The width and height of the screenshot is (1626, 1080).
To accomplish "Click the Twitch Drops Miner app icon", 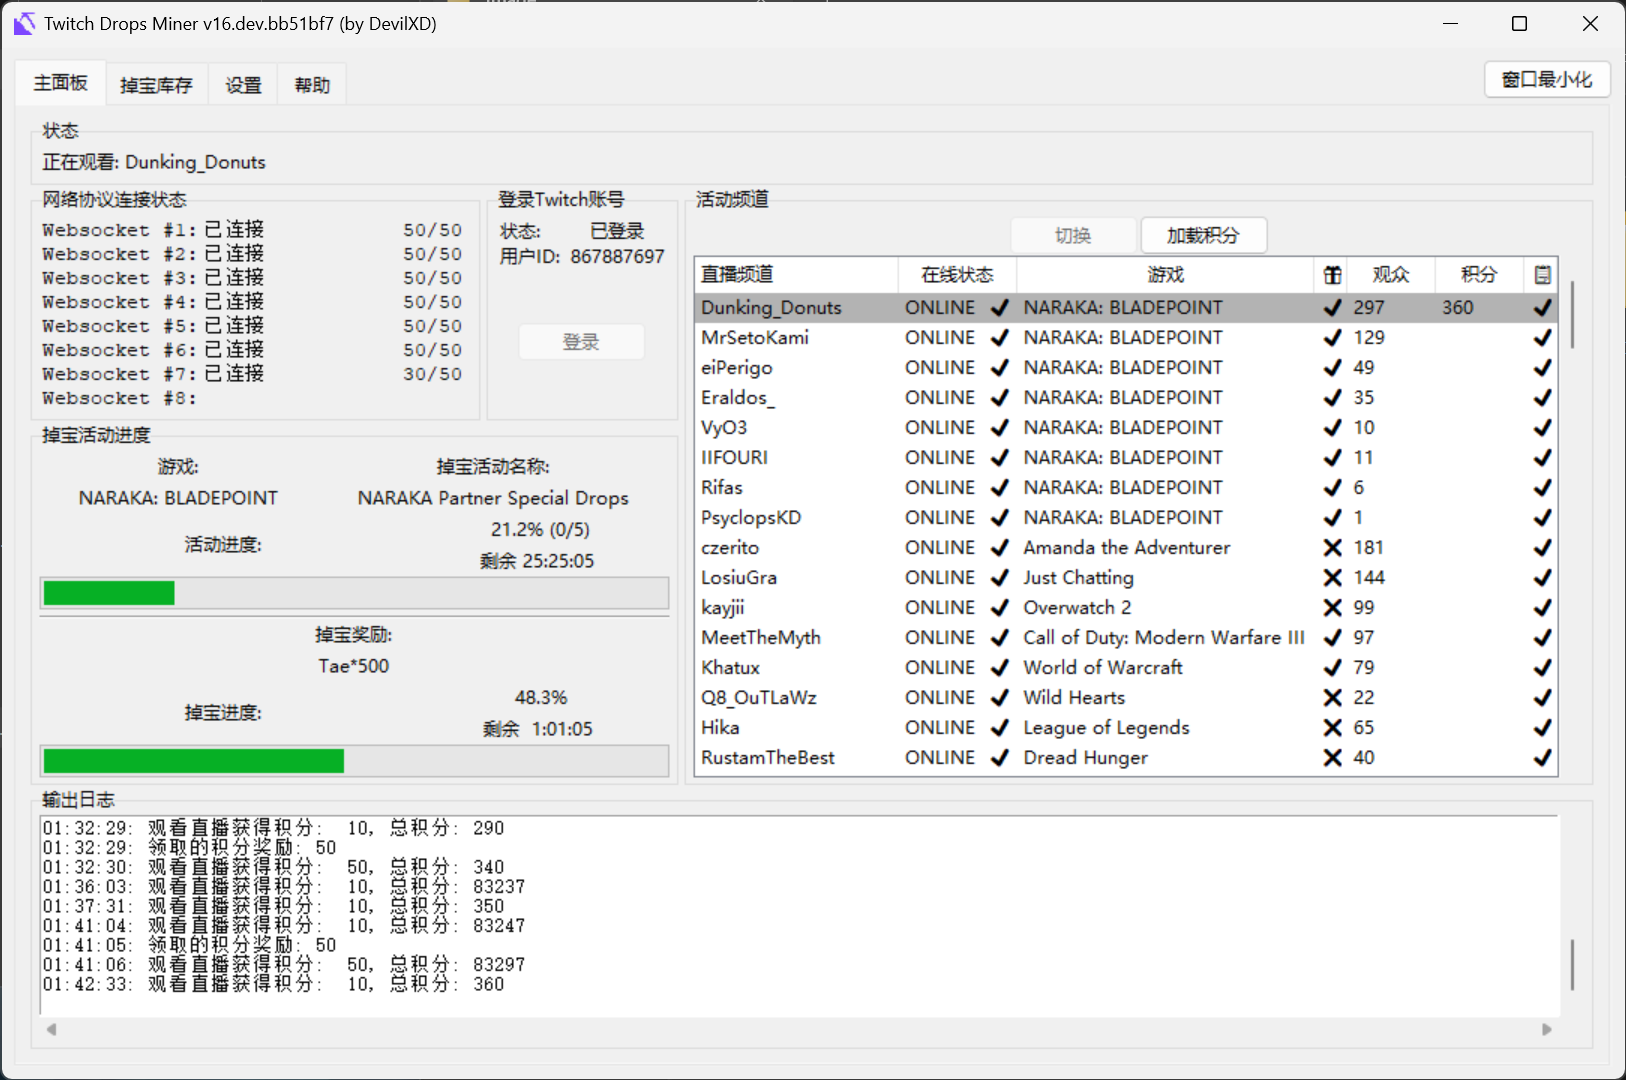I will pos(24,24).
